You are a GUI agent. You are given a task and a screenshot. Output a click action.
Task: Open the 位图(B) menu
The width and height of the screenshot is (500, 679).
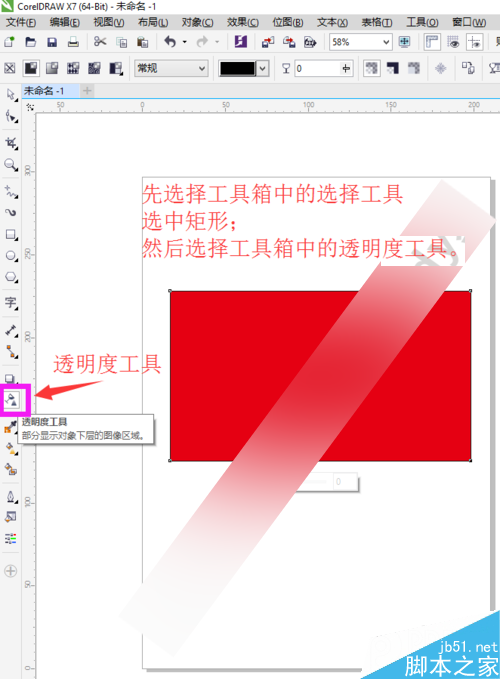(288, 22)
